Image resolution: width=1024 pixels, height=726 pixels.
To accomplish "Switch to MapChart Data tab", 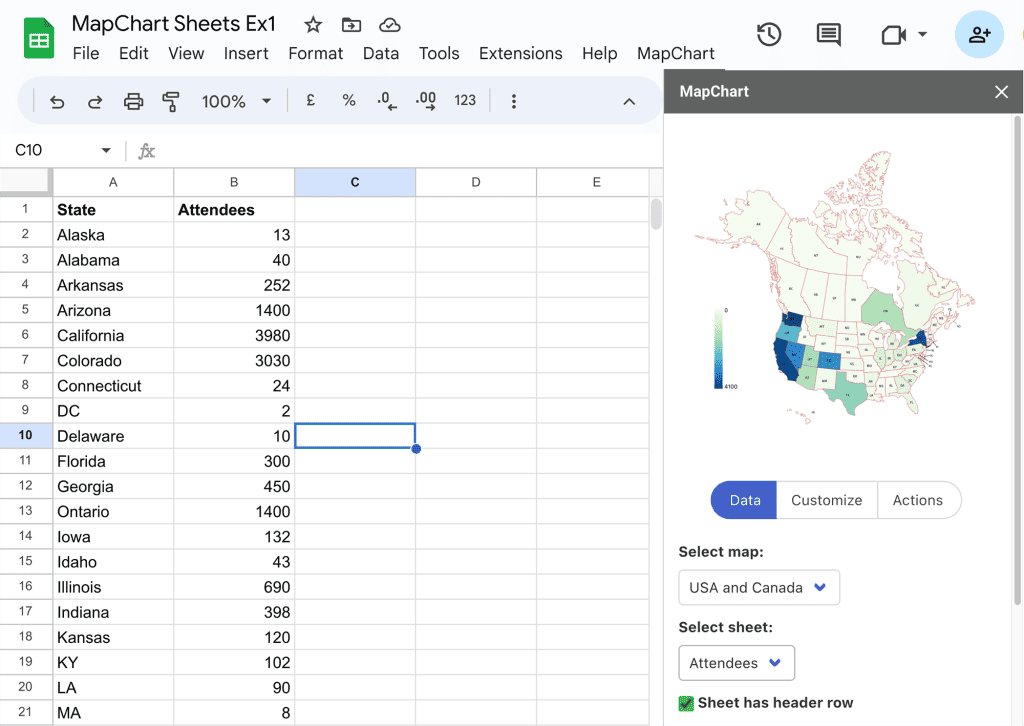I will tap(744, 500).
